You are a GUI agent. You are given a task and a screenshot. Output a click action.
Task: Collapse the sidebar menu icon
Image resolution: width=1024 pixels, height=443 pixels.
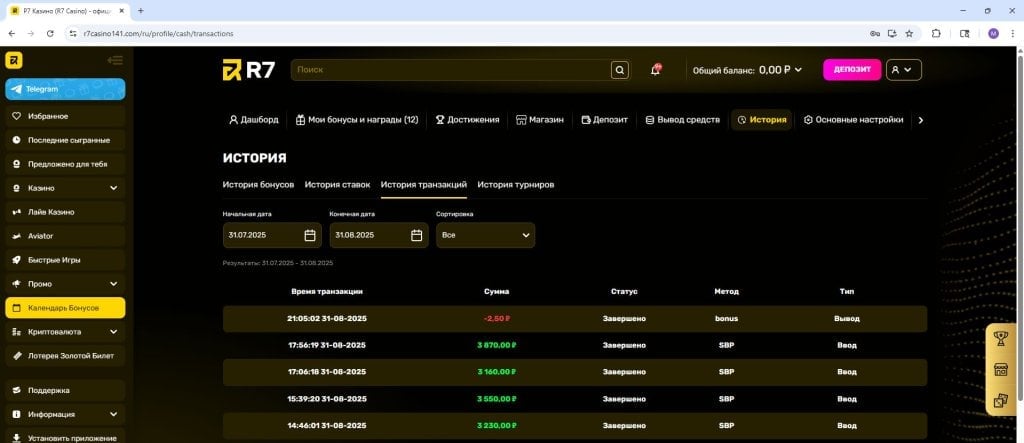115,61
